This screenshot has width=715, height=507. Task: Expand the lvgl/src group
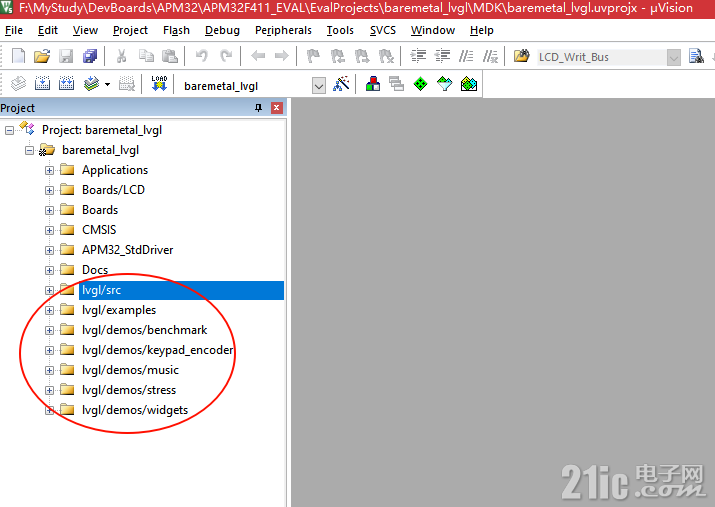[49, 290]
